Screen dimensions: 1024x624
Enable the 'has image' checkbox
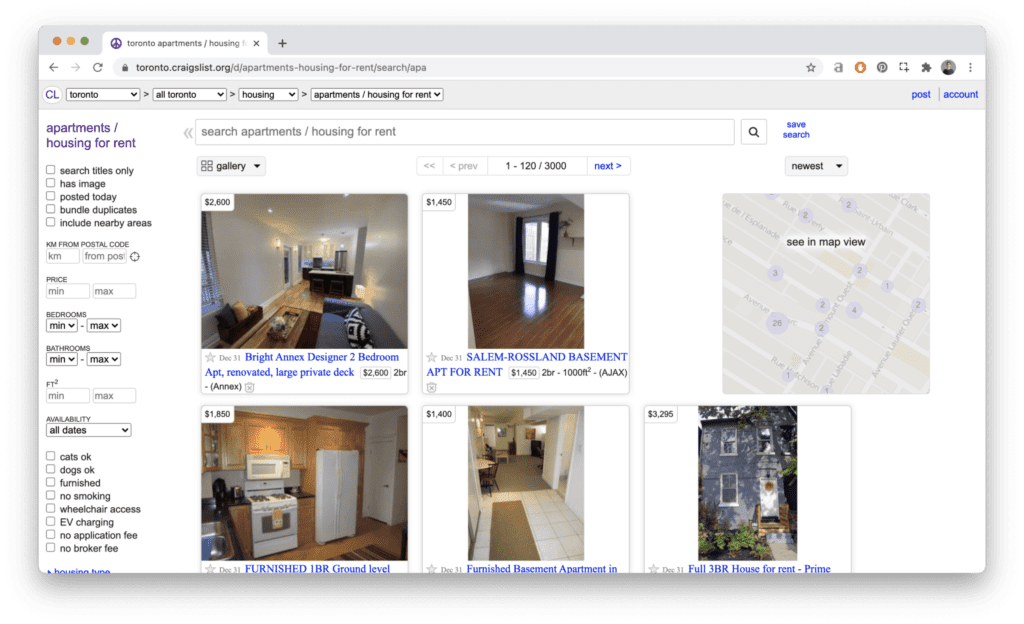coord(51,184)
